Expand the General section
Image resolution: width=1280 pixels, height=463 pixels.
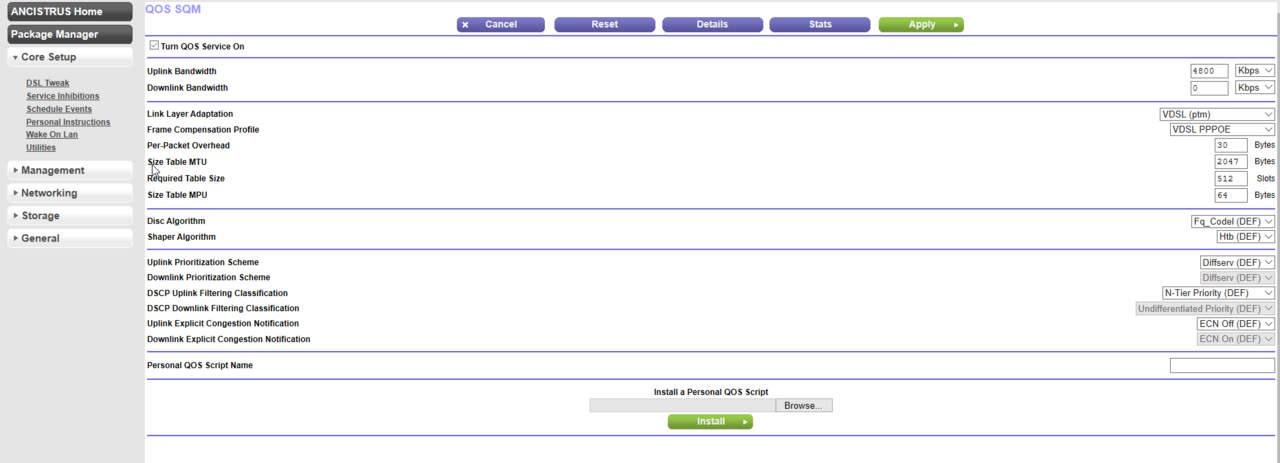pyautogui.click(x=70, y=238)
